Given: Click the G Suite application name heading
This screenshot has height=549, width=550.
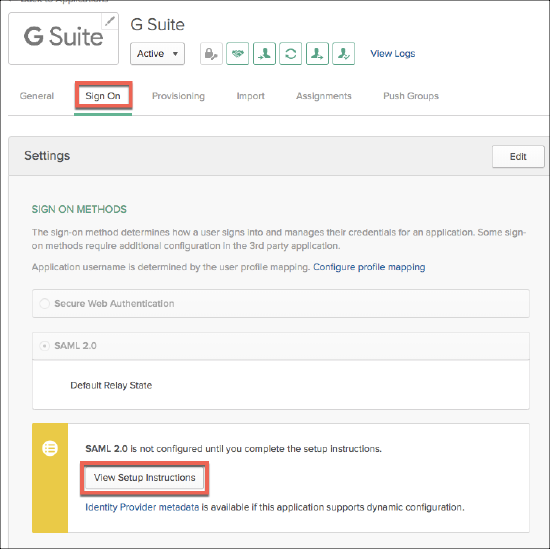Looking at the screenshot, I should 157,25.
